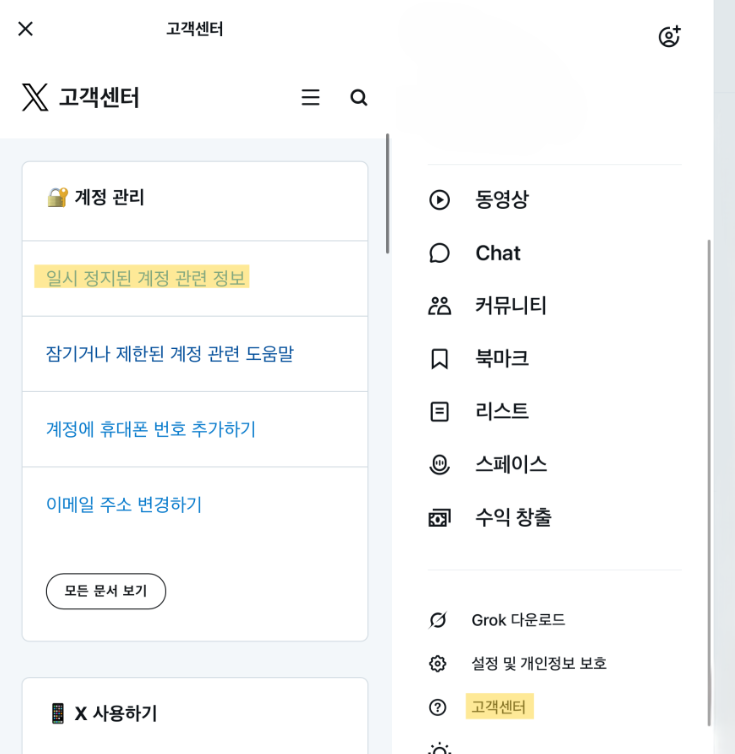Close the help center panel
This screenshot has width=735, height=754.
pos(25,29)
